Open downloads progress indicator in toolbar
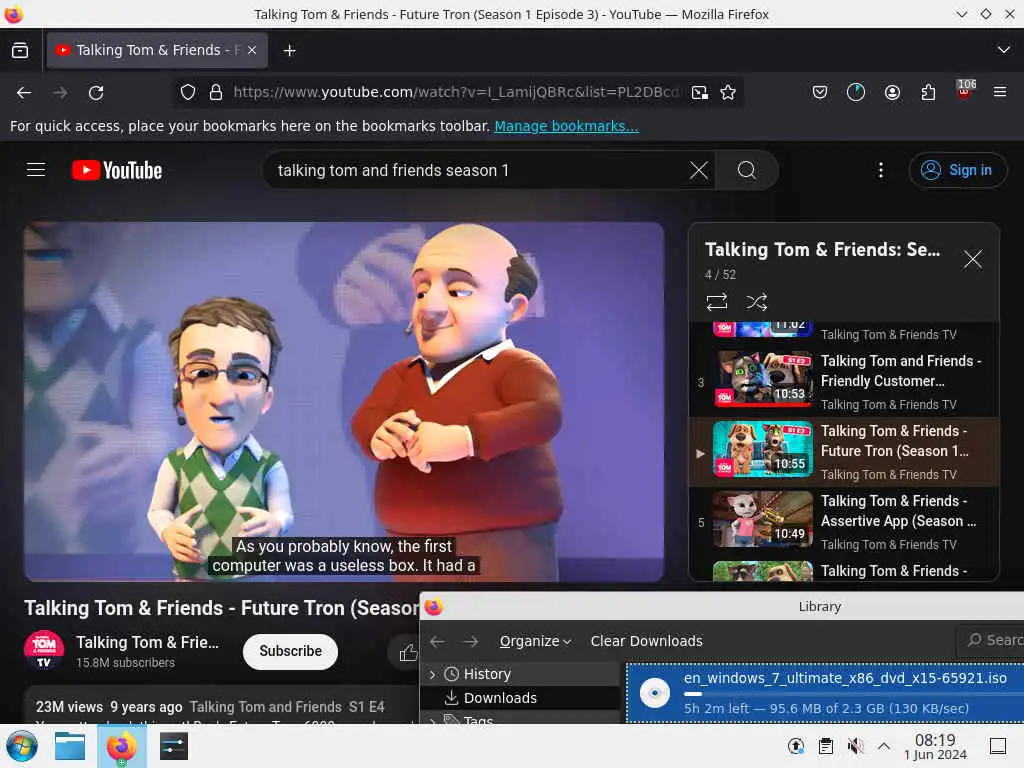Screen dimensions: 1024x768 tap(856, 92)
